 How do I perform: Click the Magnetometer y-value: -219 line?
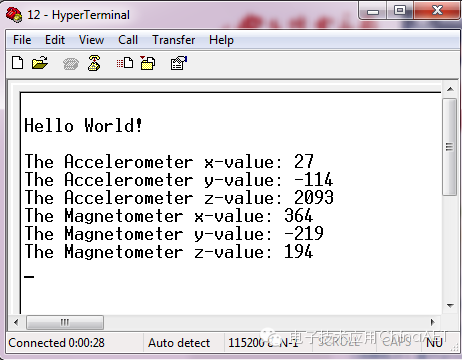(174, 234)
